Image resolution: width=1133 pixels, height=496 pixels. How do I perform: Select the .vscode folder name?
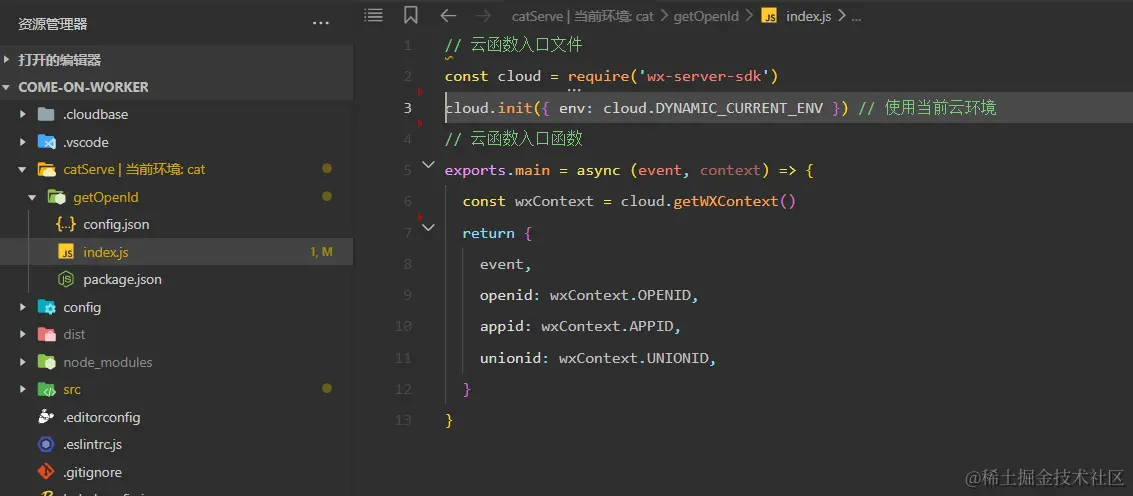86,142
